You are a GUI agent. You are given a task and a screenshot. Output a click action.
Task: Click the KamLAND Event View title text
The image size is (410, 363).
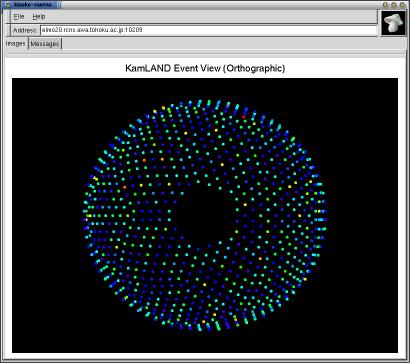pos(205,68)
